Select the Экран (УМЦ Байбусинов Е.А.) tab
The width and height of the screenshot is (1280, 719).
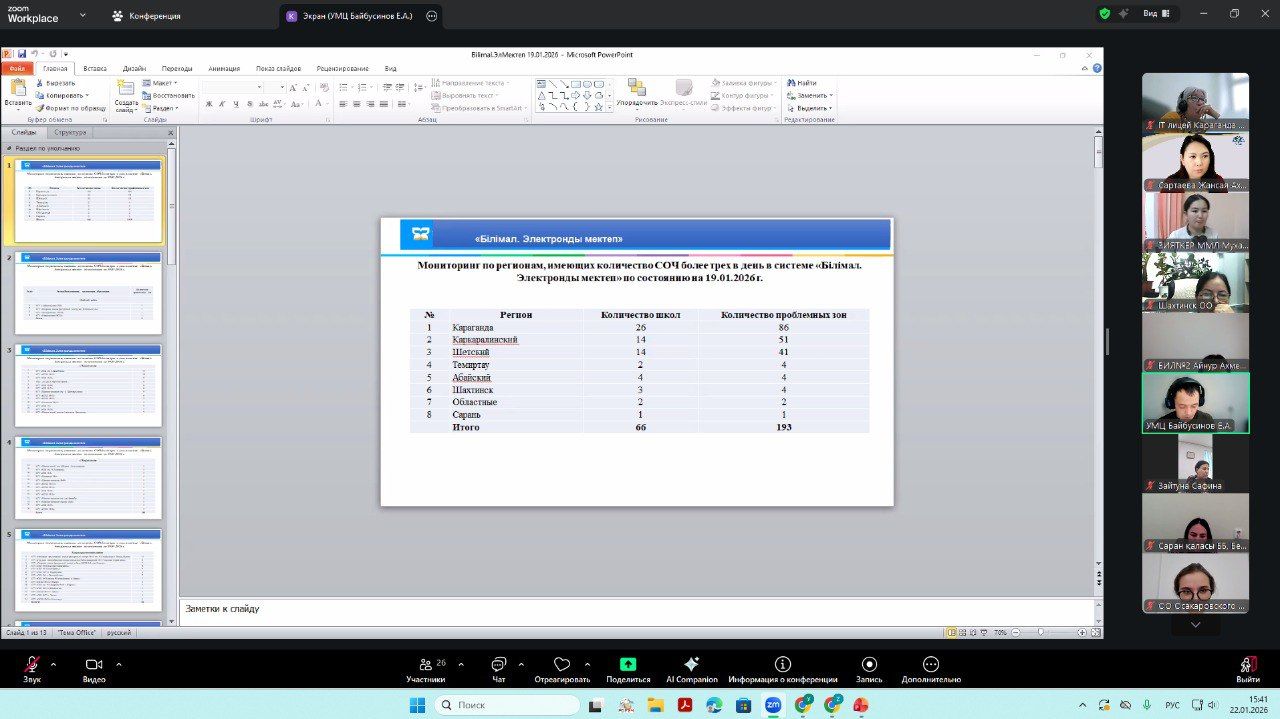pyautogui.click(x=352, y=16)
